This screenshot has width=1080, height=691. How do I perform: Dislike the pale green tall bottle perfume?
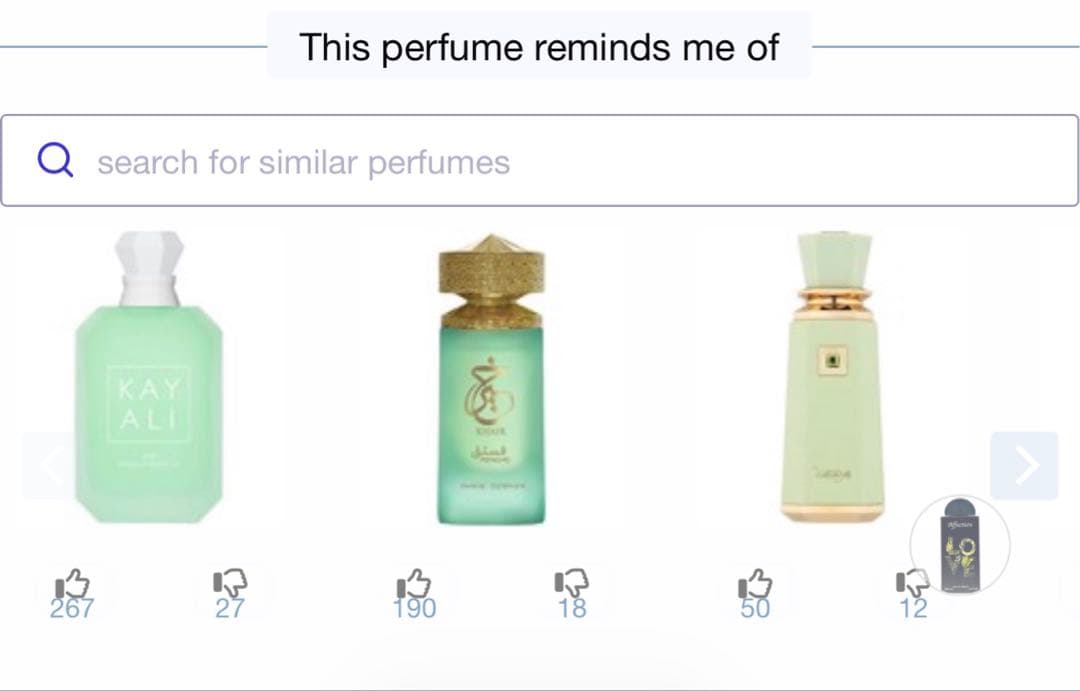[x=909, y=584]
